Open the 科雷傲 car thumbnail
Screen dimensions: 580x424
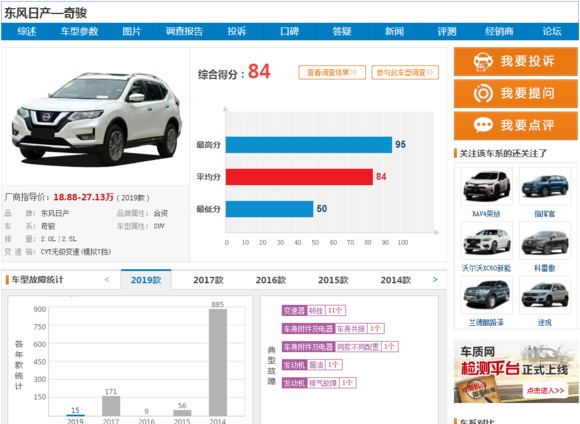coord(545,240)
